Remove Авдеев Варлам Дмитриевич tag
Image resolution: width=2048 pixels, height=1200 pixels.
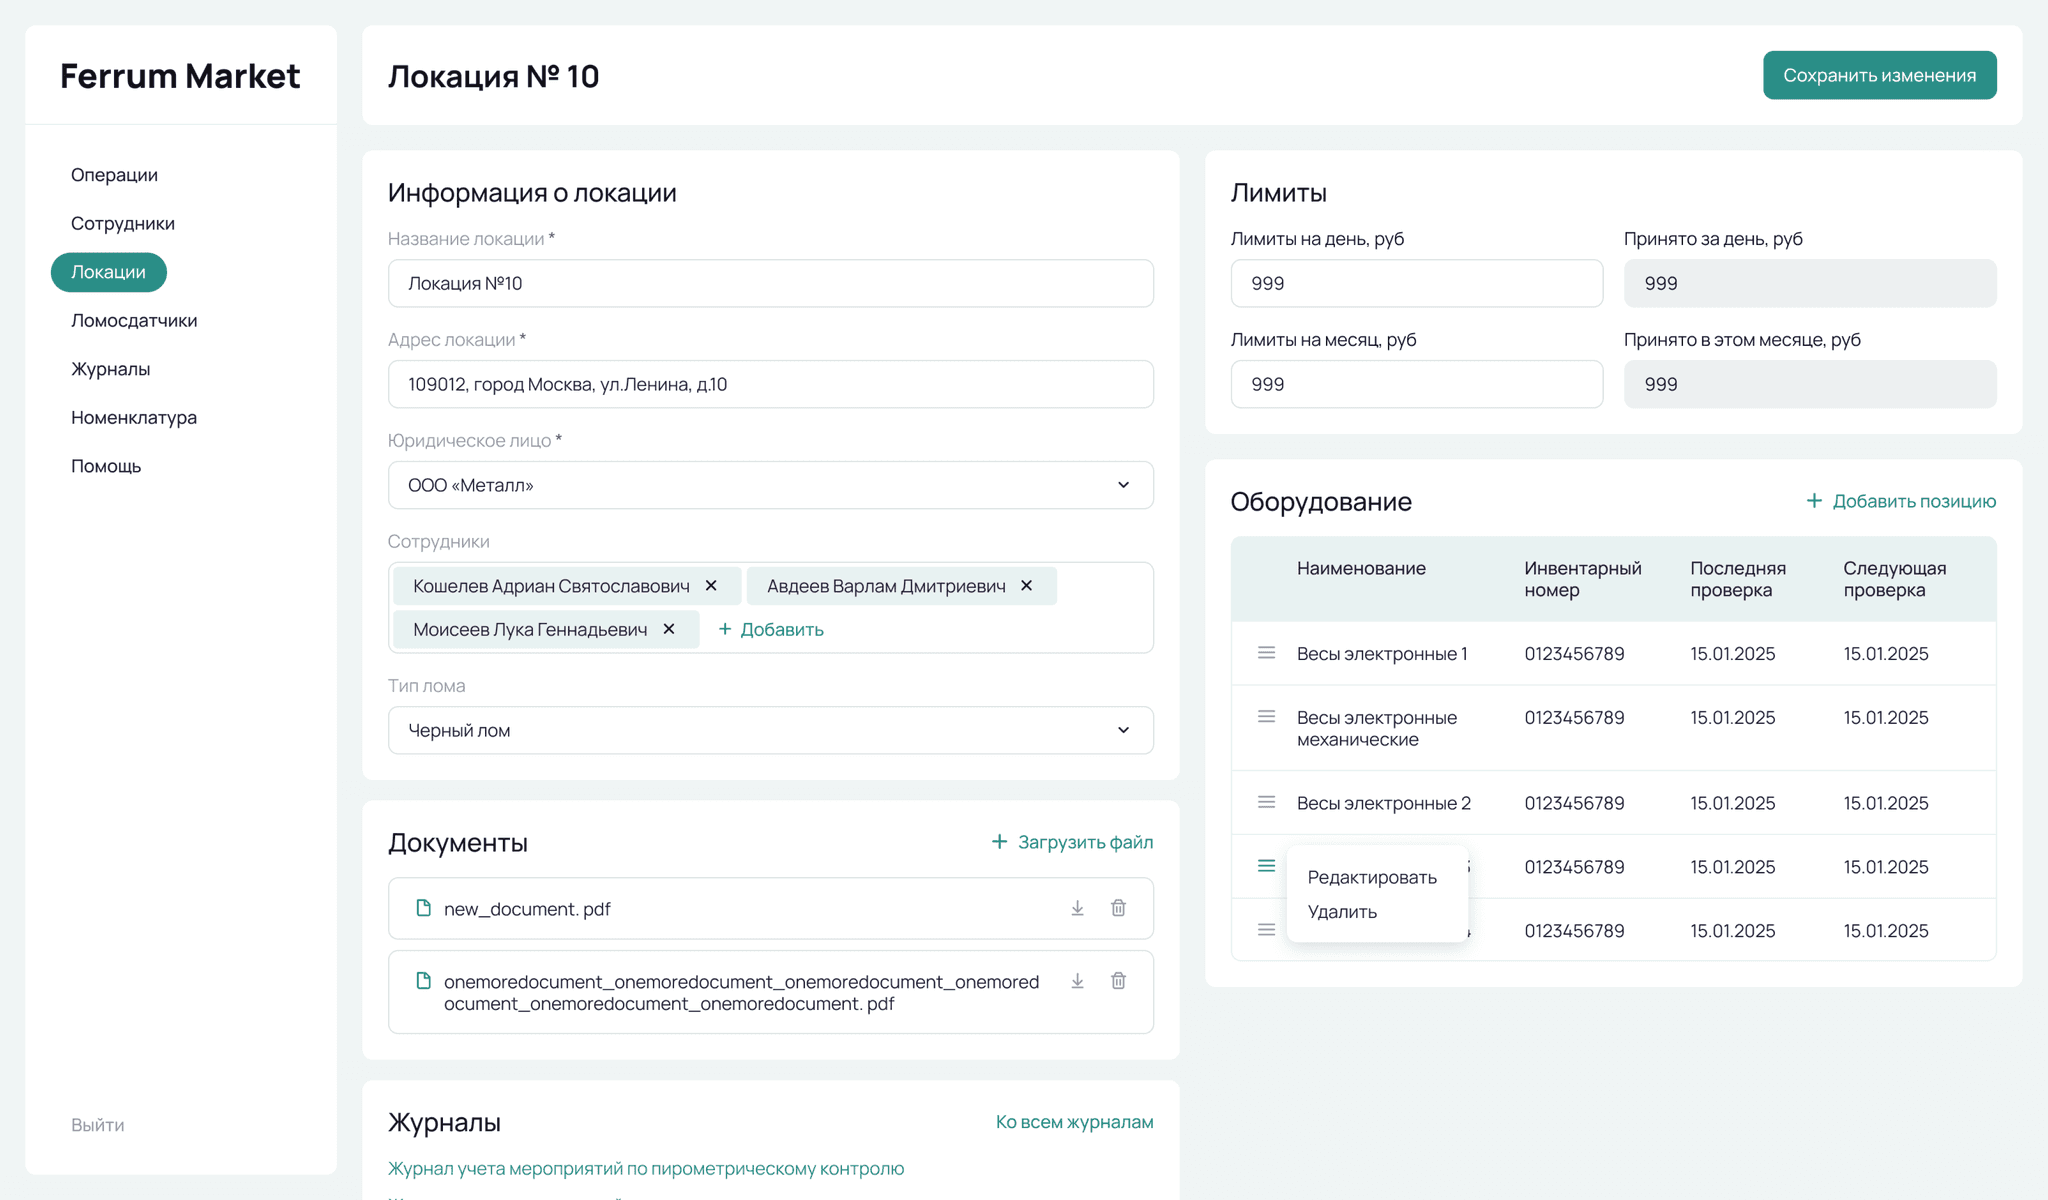1026,586
